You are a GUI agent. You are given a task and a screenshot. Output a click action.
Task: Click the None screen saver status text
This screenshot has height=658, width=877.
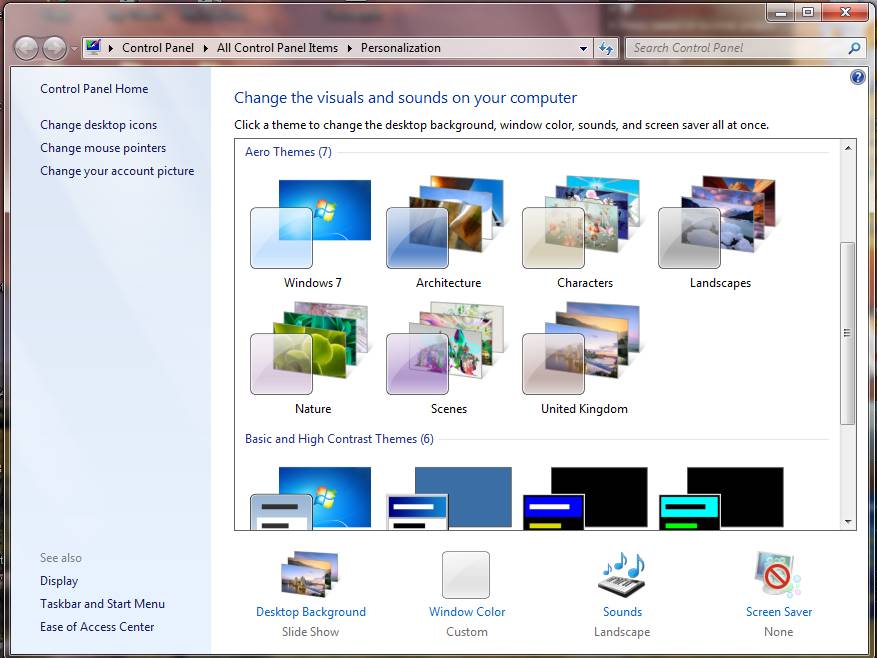[779, 632]
